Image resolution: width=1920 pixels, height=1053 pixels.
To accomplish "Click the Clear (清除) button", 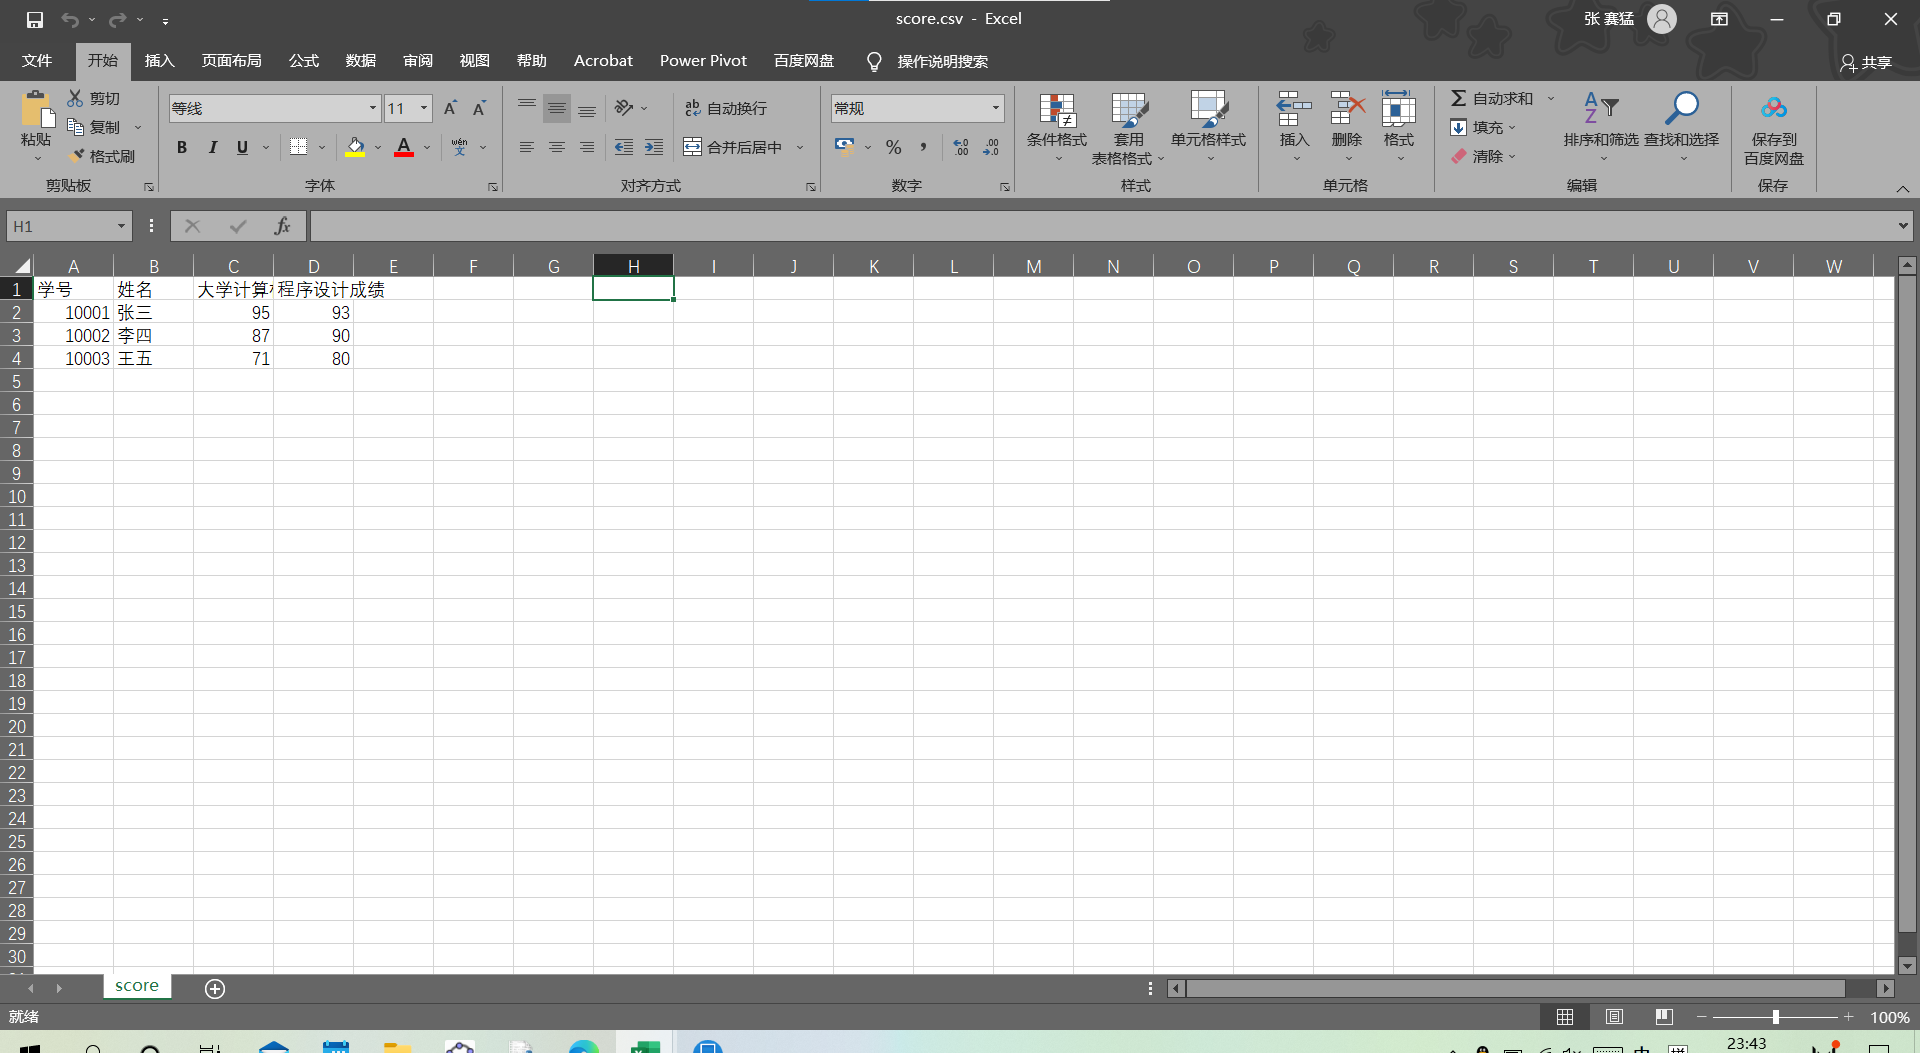I will pyautogui.click(x=1483, y=156).
